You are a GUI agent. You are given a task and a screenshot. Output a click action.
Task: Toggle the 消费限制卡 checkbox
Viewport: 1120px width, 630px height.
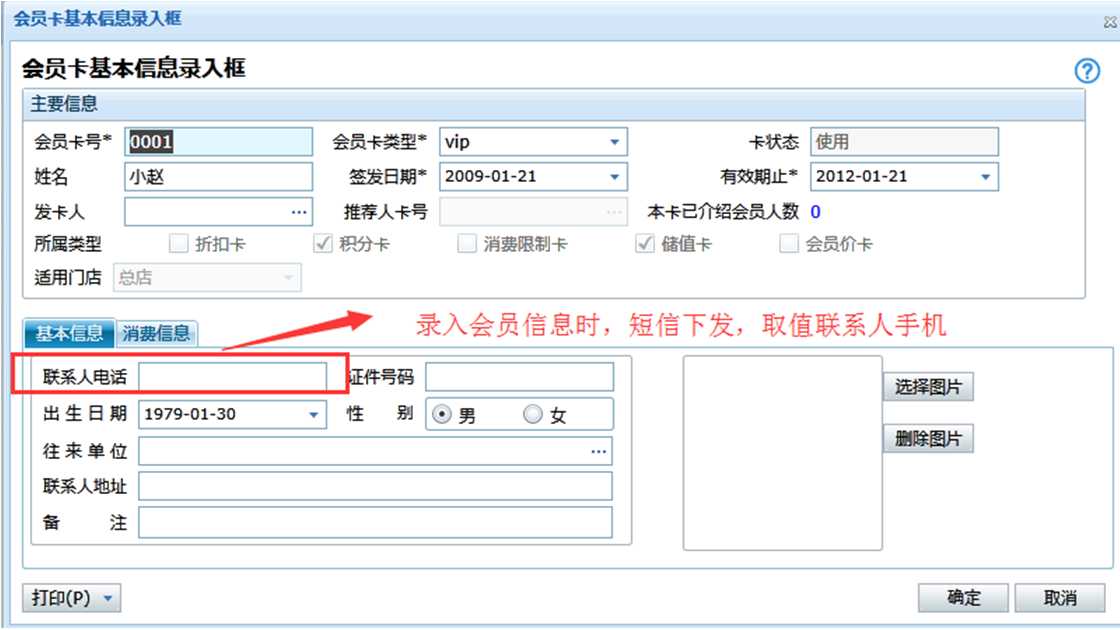pyautogui.click(x=467, y=244)
